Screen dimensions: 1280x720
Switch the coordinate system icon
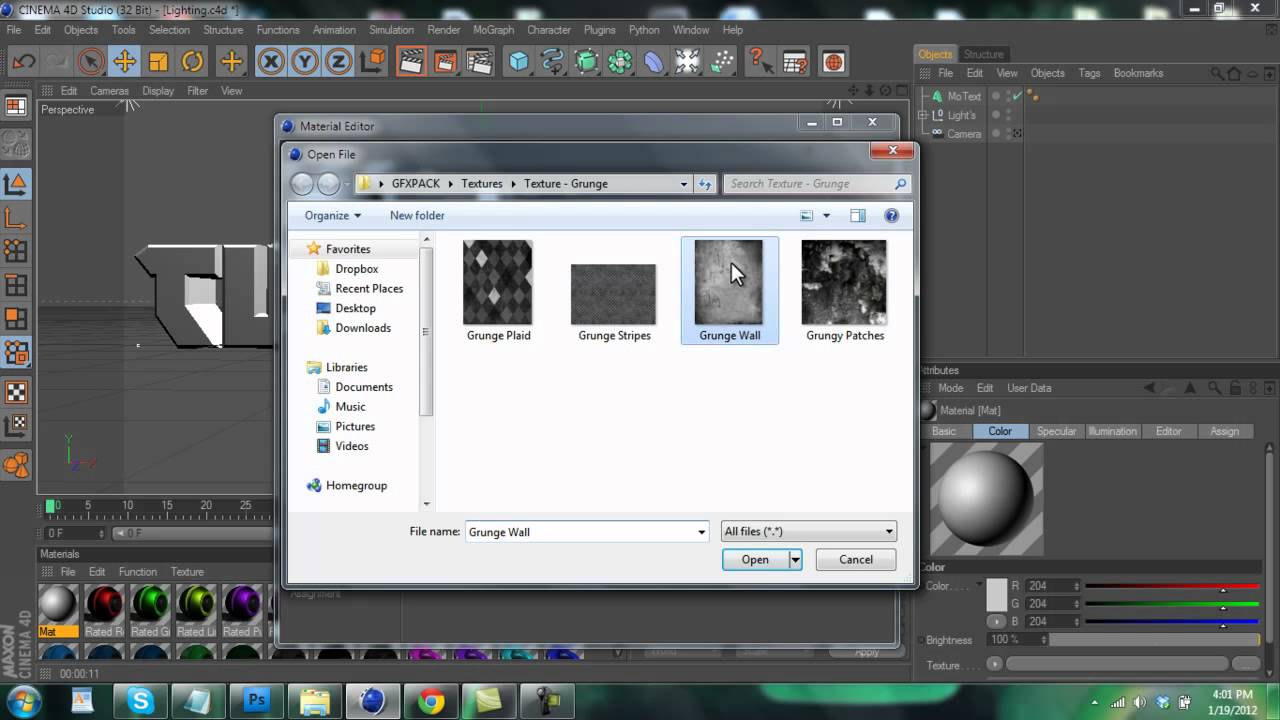(x=372, y=61)
